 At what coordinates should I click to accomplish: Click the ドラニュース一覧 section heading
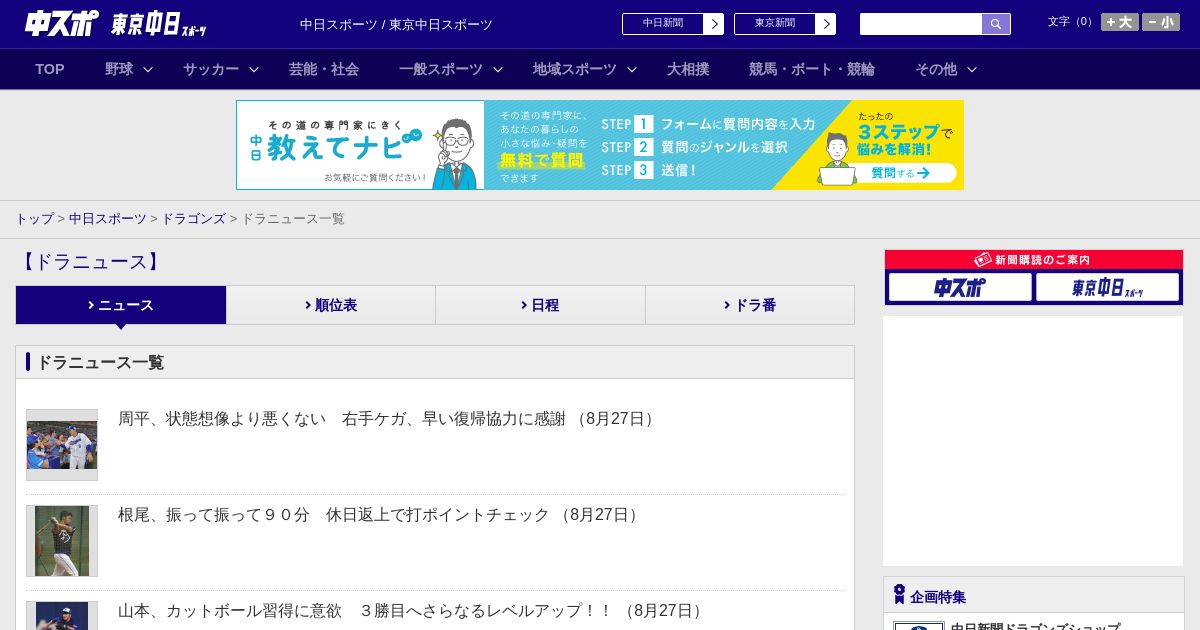[100, 362]
